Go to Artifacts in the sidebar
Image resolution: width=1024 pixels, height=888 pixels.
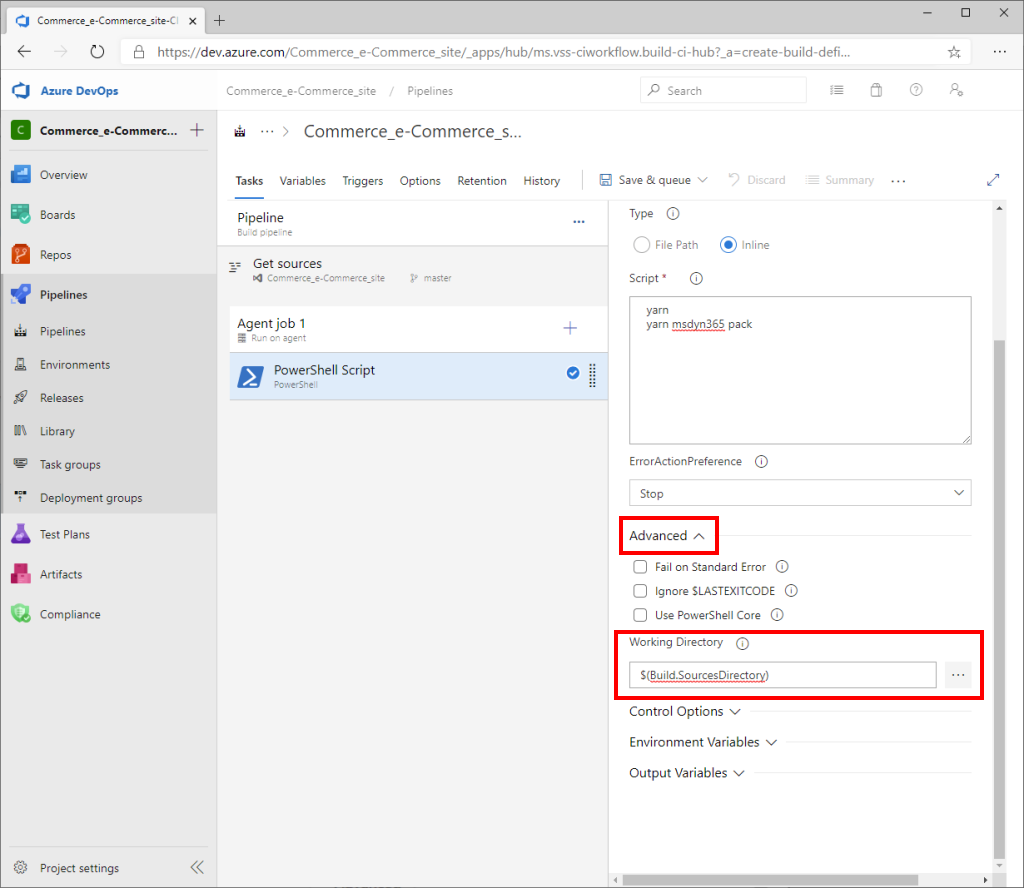[x=58, y=573]
